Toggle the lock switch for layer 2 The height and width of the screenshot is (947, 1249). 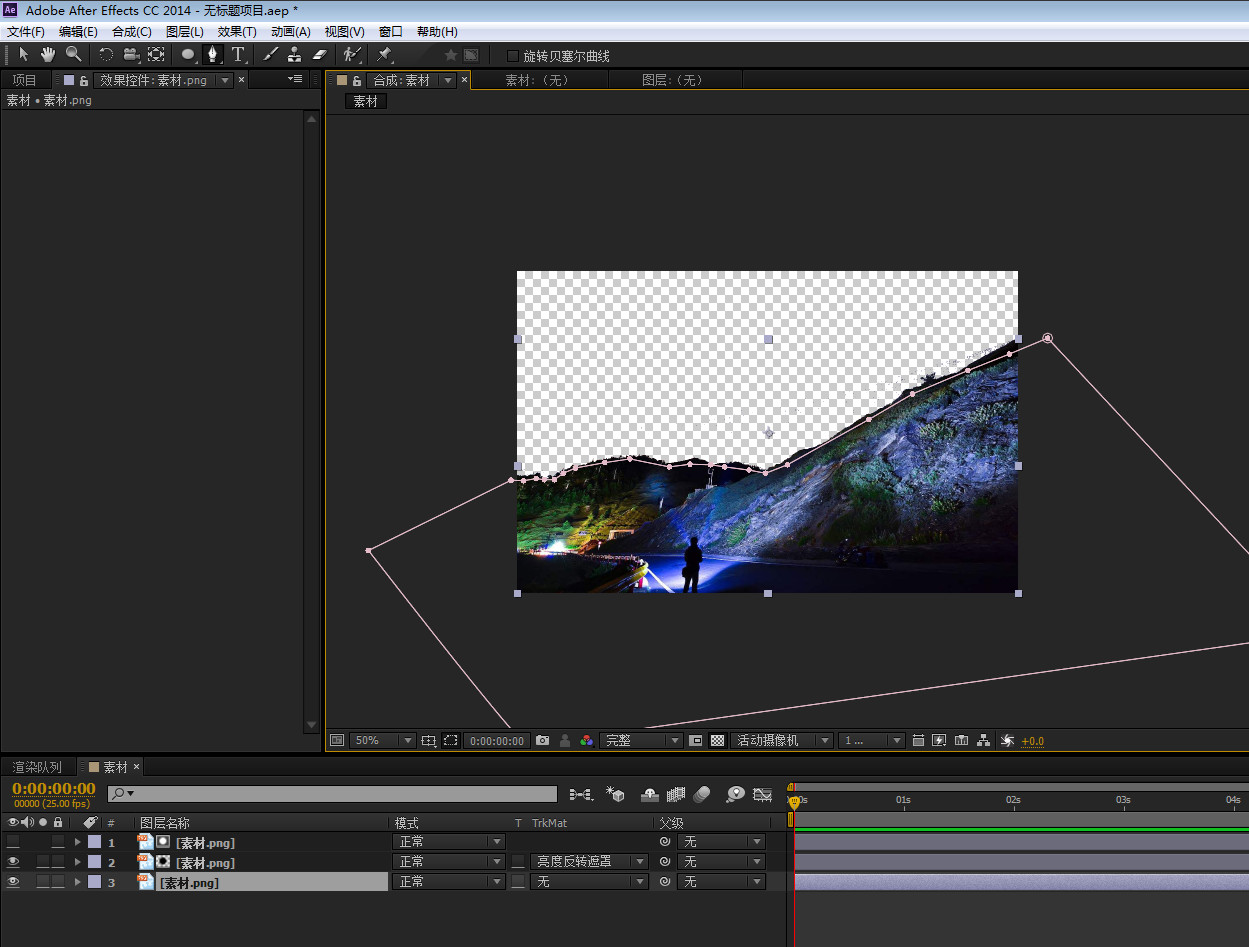click(x=58, y=862)
